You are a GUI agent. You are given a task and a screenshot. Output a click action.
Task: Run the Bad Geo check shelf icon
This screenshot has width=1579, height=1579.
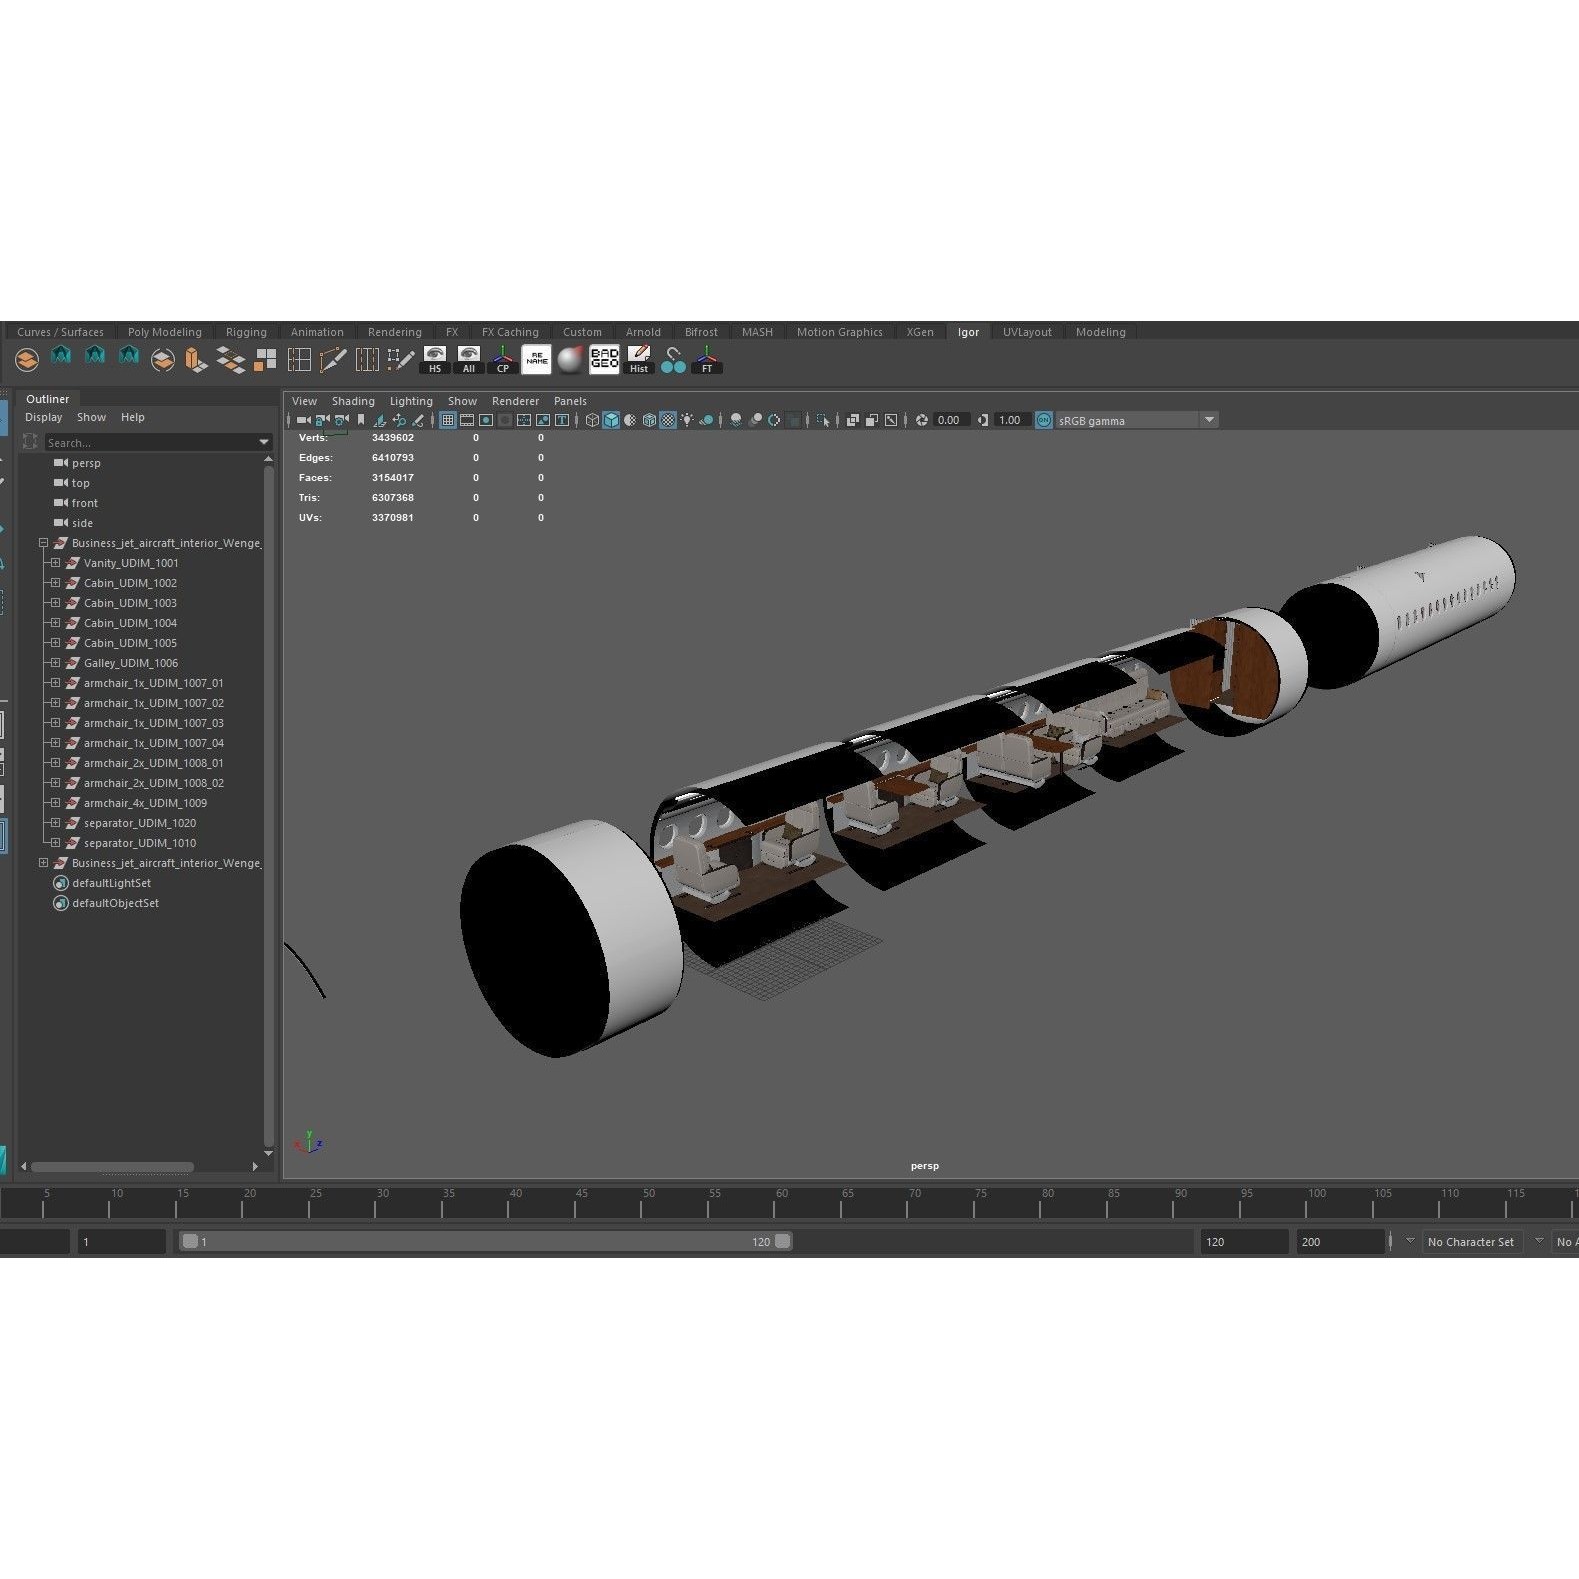point(604,360)
